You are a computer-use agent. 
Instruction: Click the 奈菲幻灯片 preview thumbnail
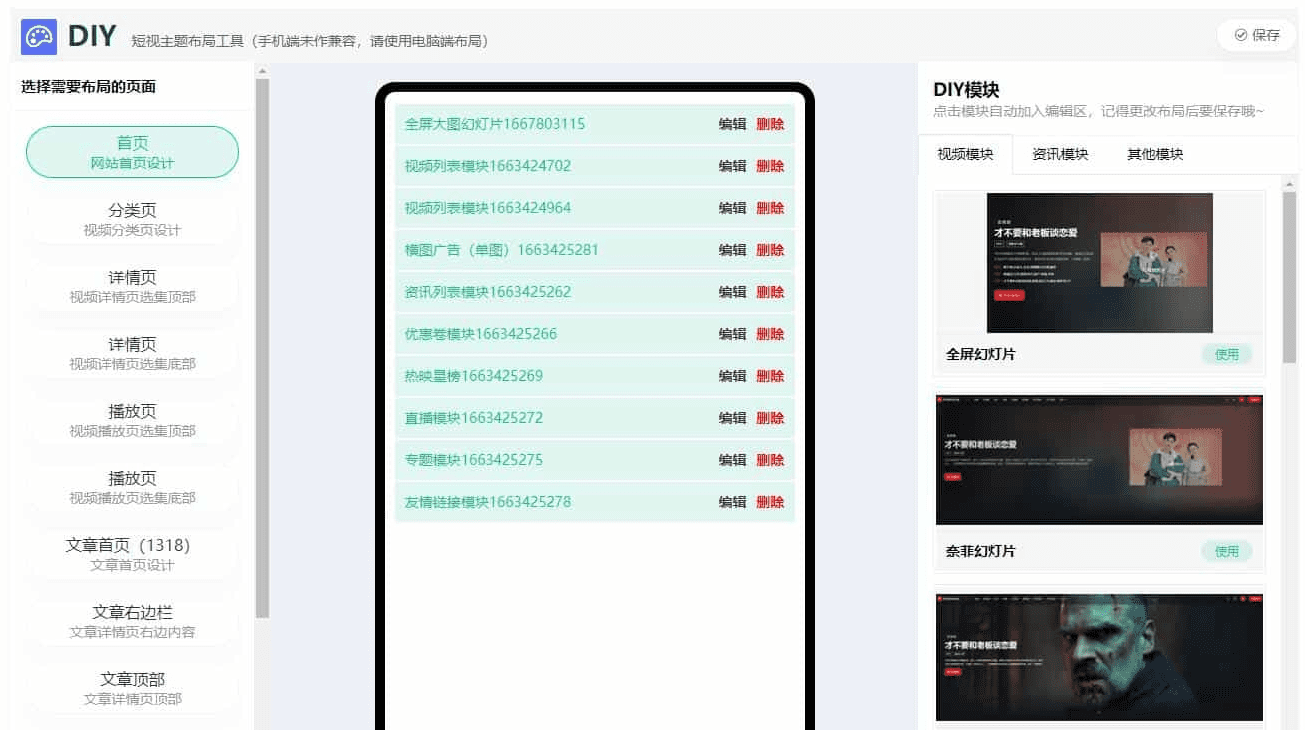[x=1099, y=459]
